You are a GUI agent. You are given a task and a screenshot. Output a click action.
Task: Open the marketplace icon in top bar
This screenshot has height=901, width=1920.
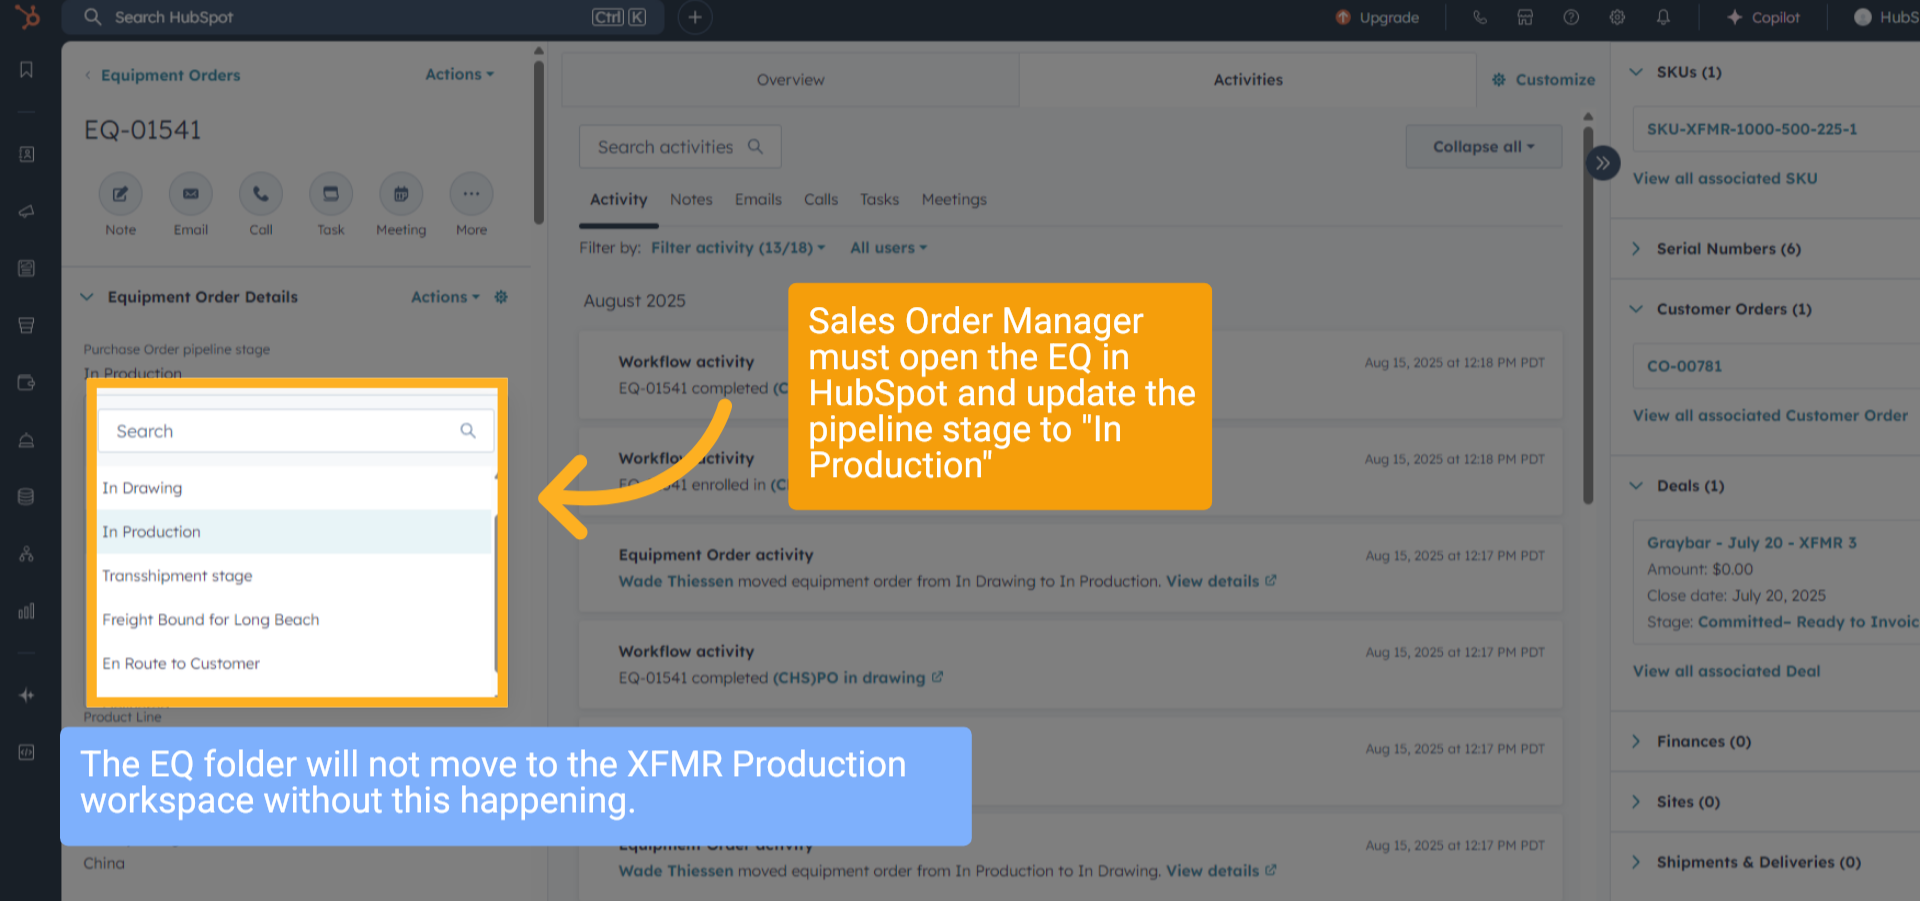[x=1525, y=17]
